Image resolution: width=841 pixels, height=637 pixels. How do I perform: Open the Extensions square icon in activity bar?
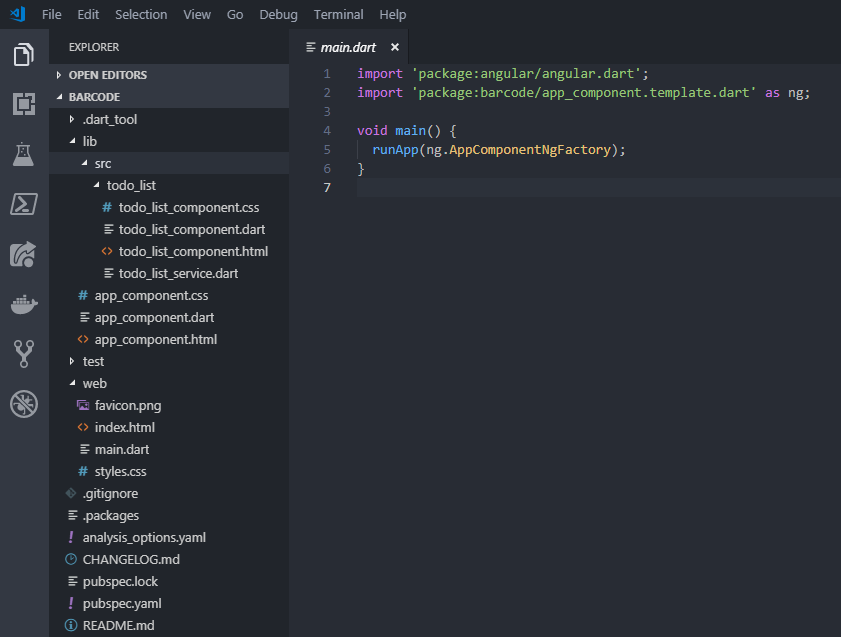click(x=24, y=104)
